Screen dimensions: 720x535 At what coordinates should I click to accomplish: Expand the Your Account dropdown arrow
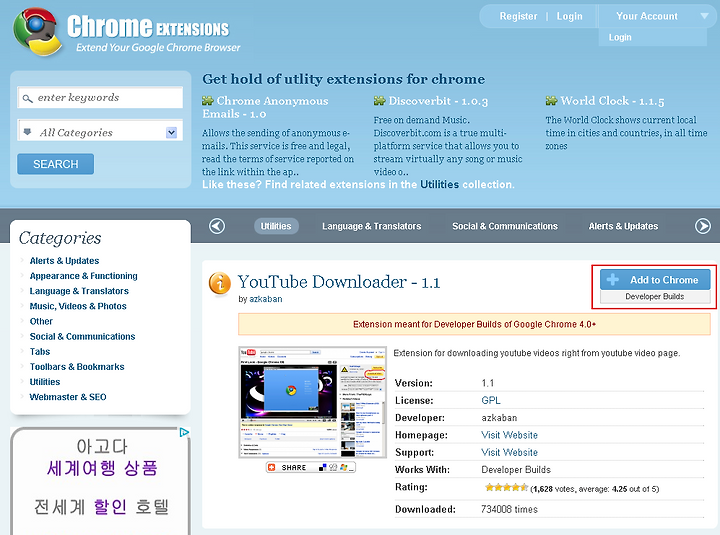(704, 16)
